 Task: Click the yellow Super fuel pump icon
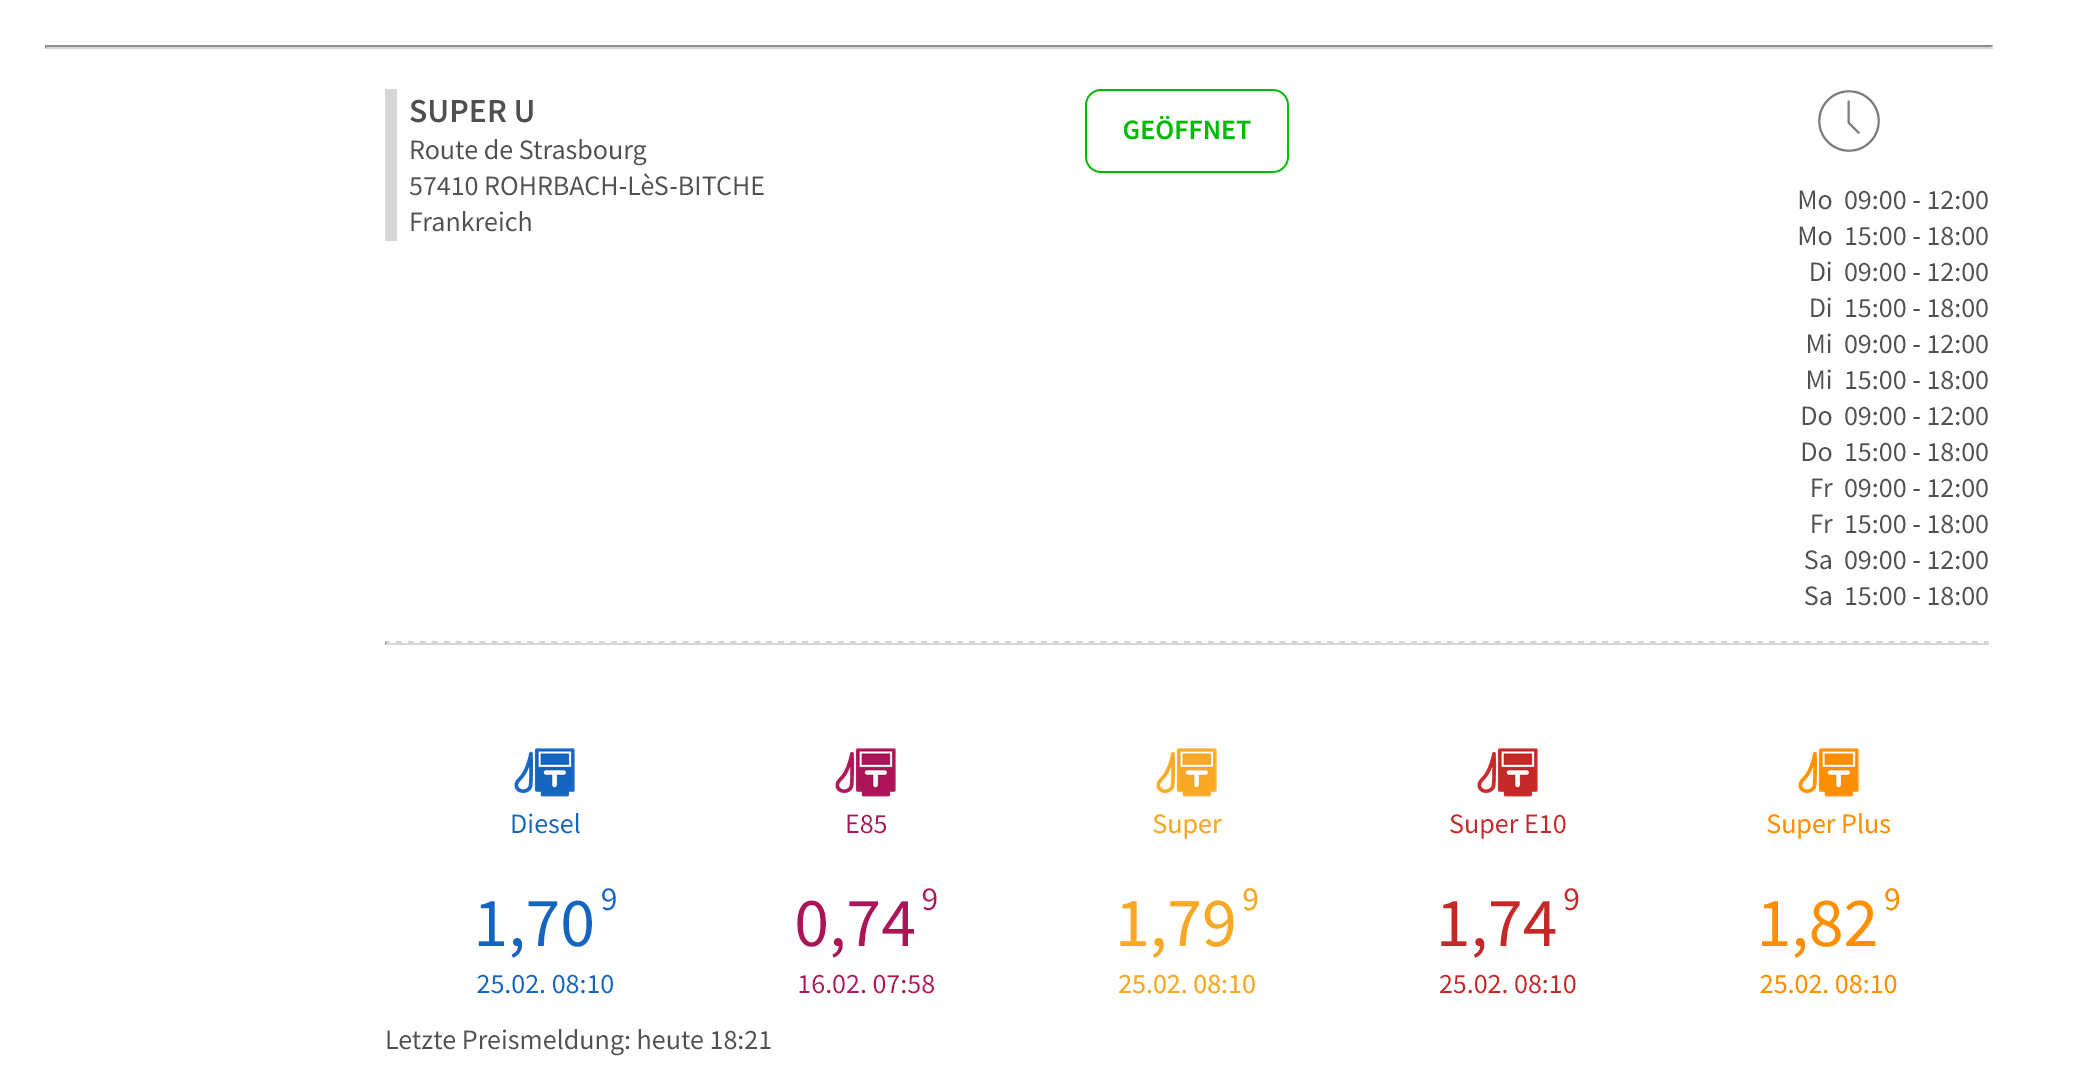1187,772
